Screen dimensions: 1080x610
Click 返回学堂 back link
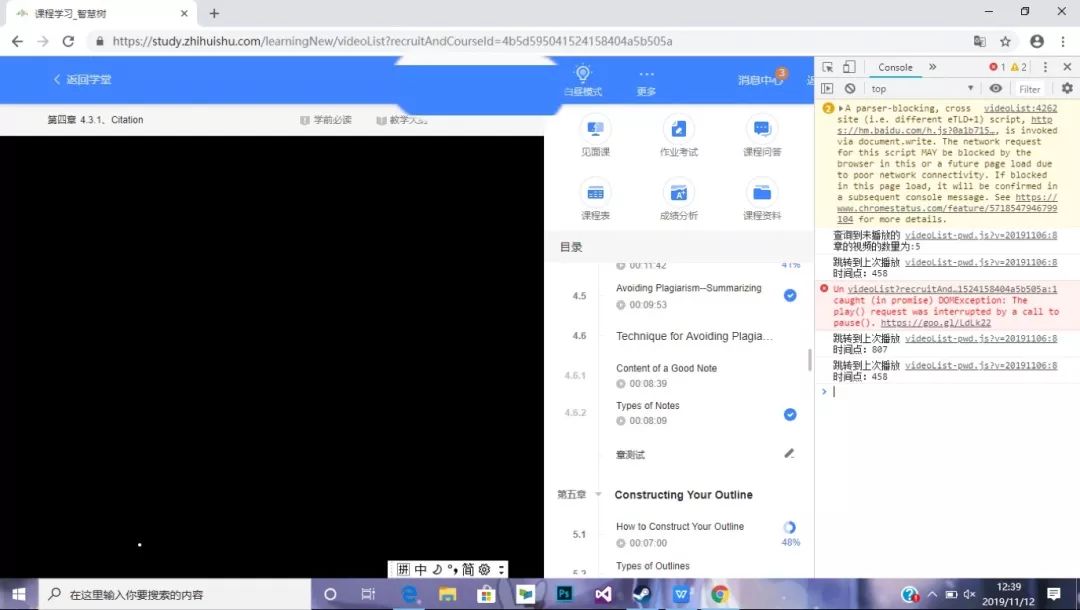pos(82,80)
